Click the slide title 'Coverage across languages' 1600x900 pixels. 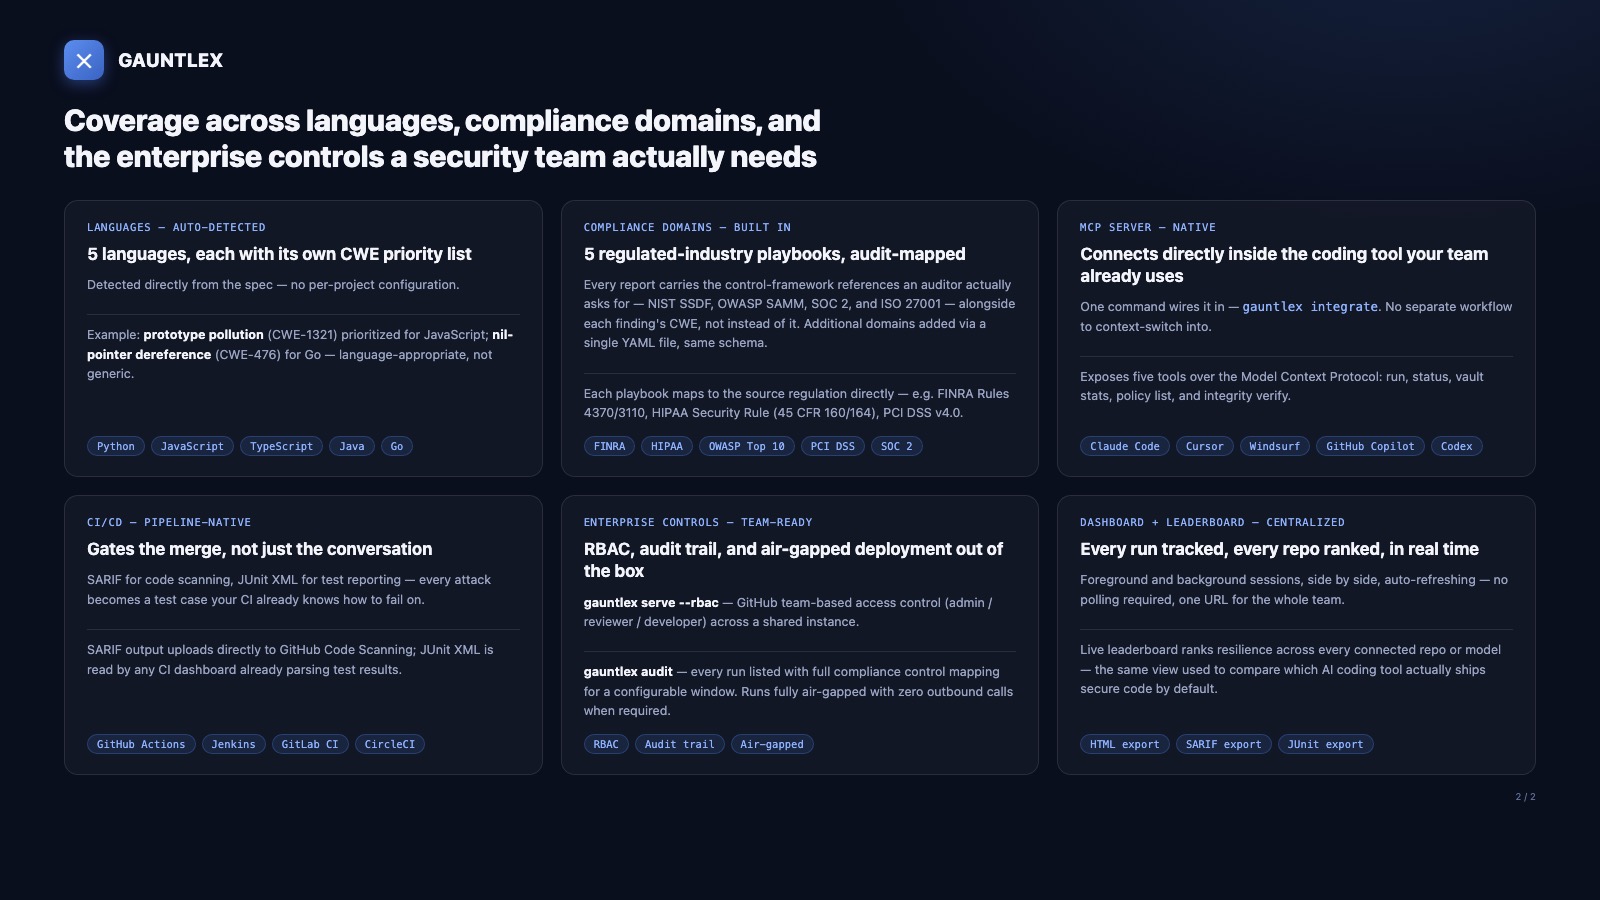pyautogui.click(x=442, y=138)
